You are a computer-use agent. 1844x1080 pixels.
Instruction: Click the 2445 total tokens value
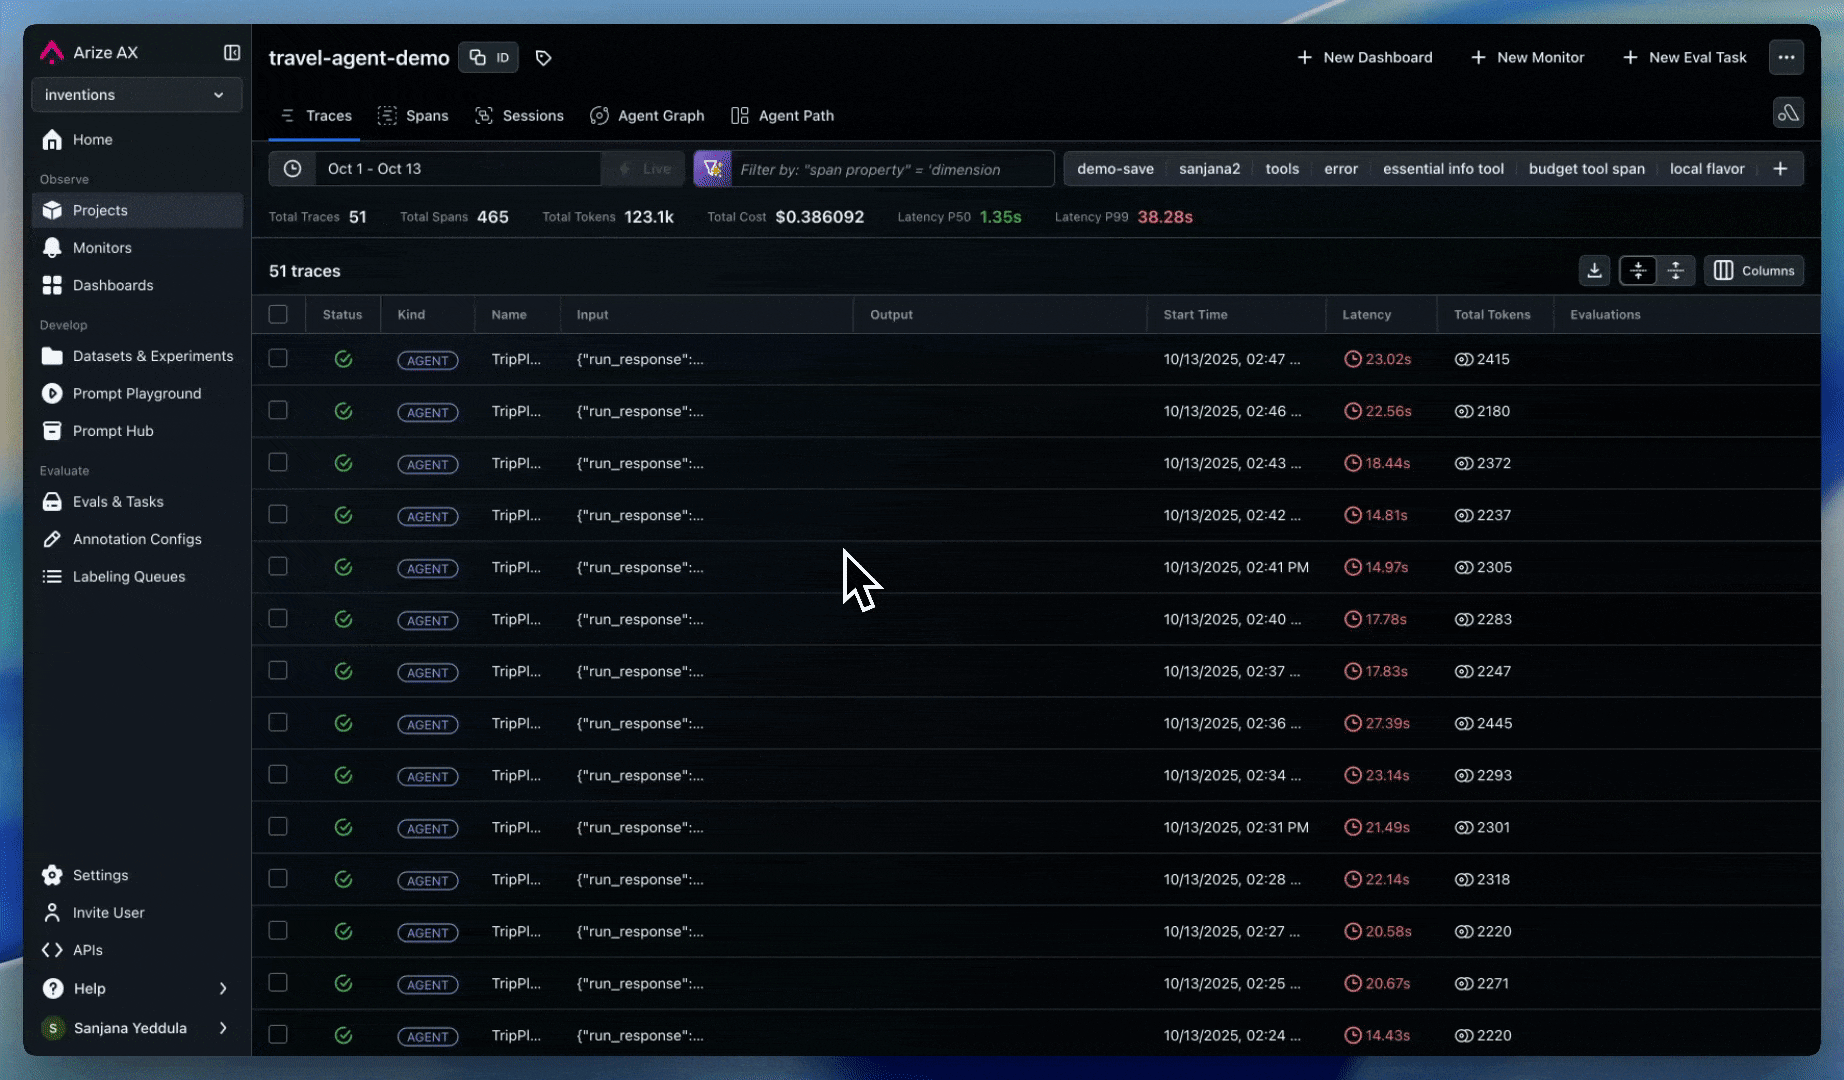click(x=1494, y=723)
